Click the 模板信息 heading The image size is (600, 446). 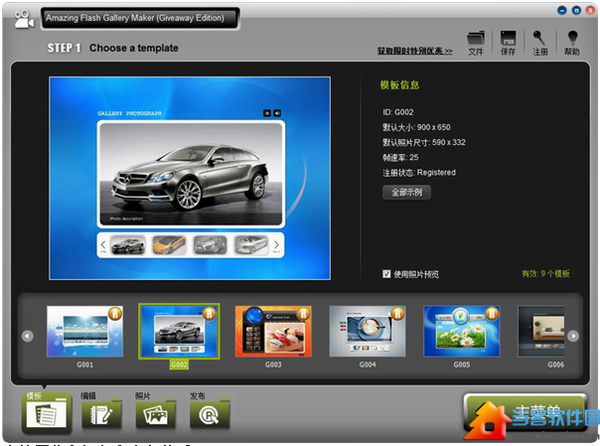tap(399, 85)
